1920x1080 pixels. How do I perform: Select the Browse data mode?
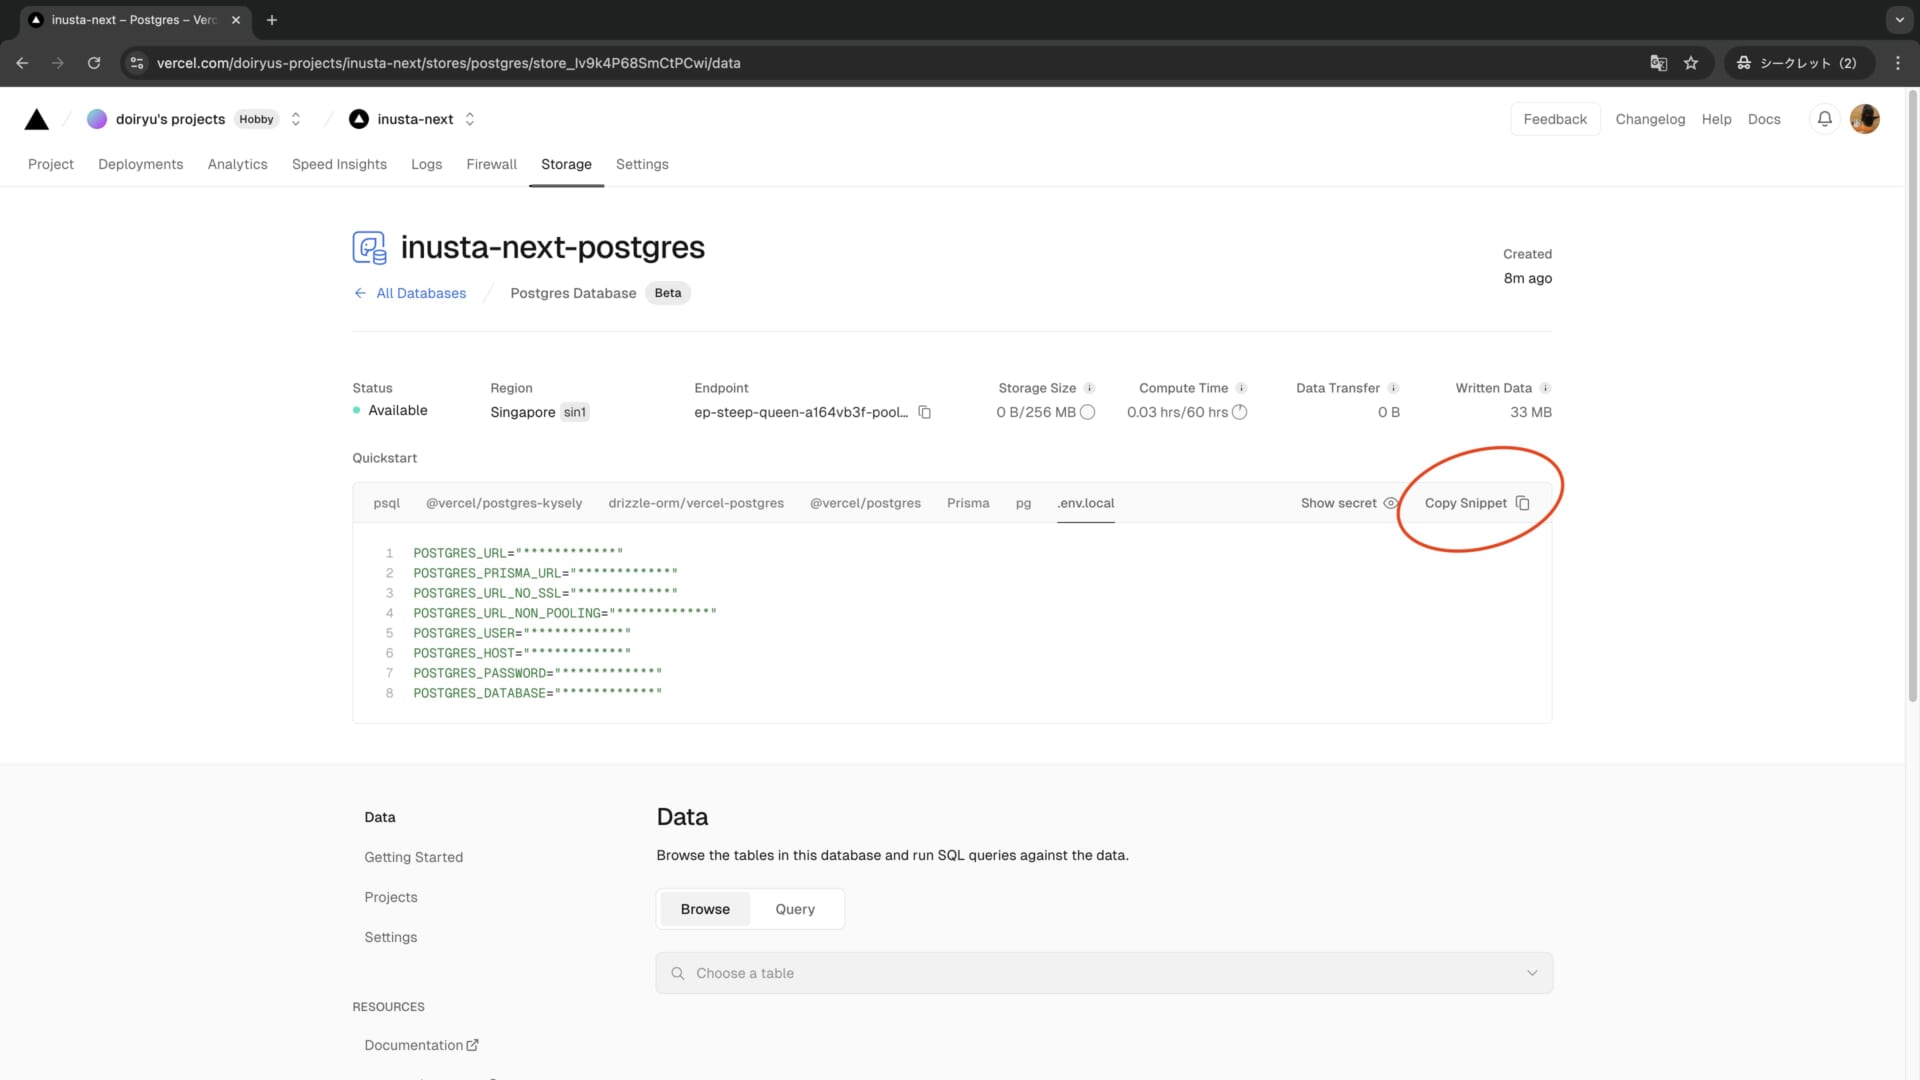click(705, 909)
